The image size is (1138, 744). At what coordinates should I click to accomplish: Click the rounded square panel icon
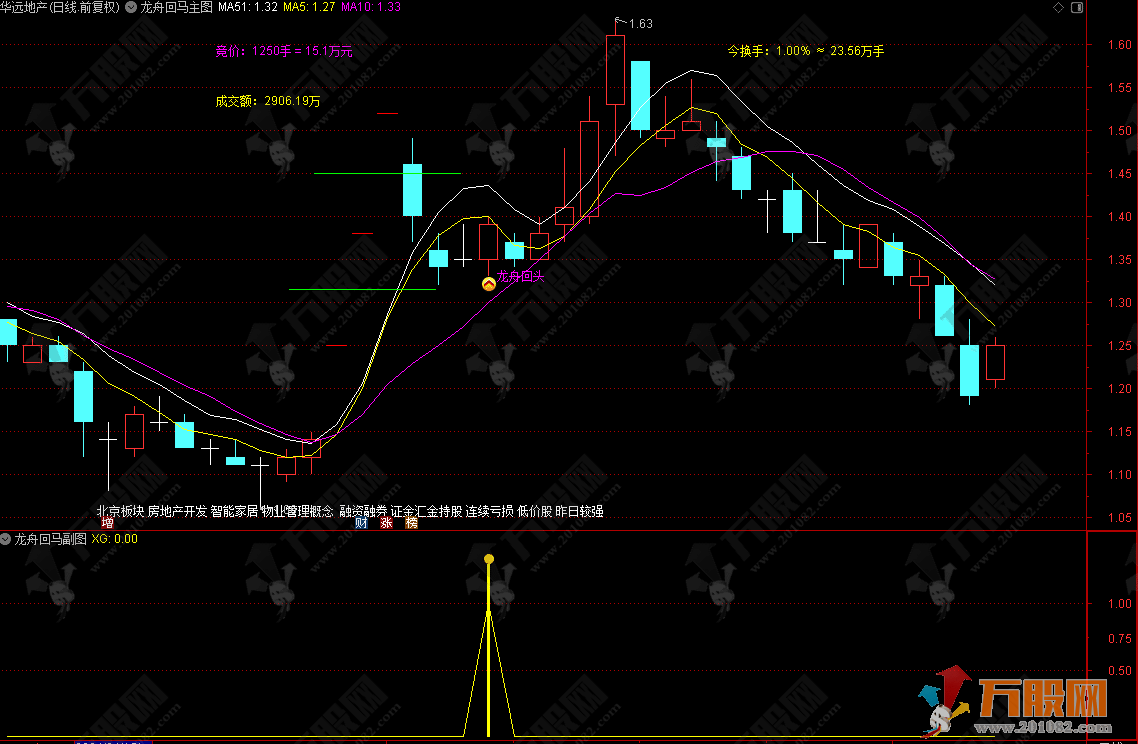click(1077, 7)
